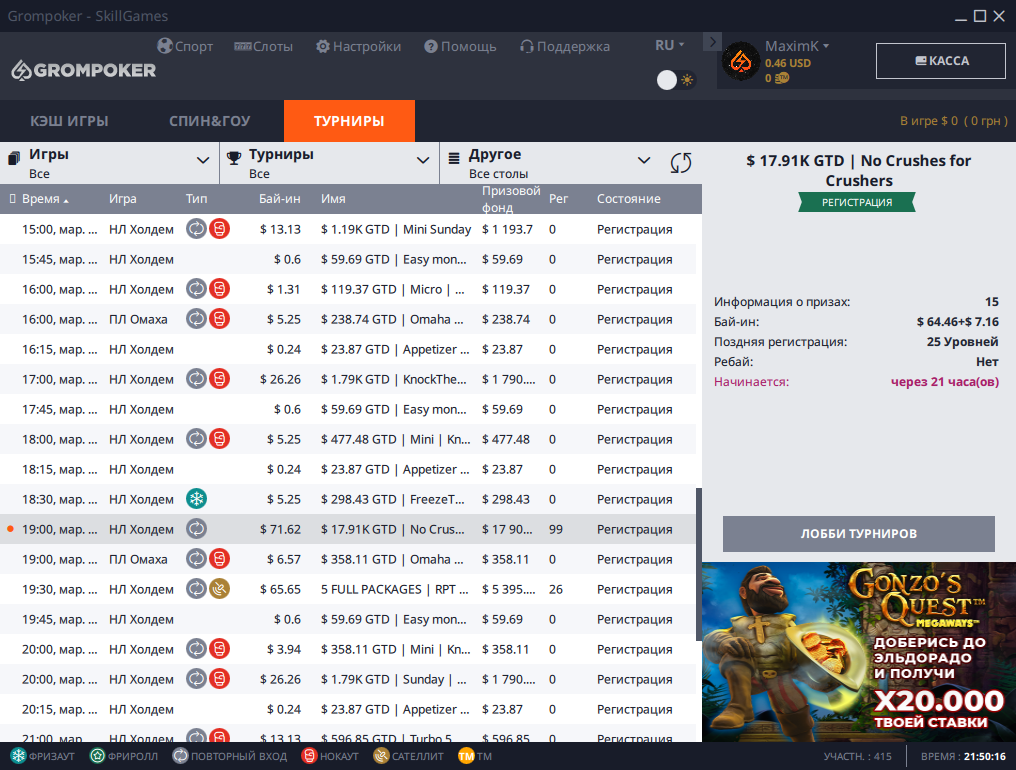This screenshot has width=1016, height=770.
Task: Click the re-entry icon on Mini Sunday row
Action: click(x=196, y=229)
